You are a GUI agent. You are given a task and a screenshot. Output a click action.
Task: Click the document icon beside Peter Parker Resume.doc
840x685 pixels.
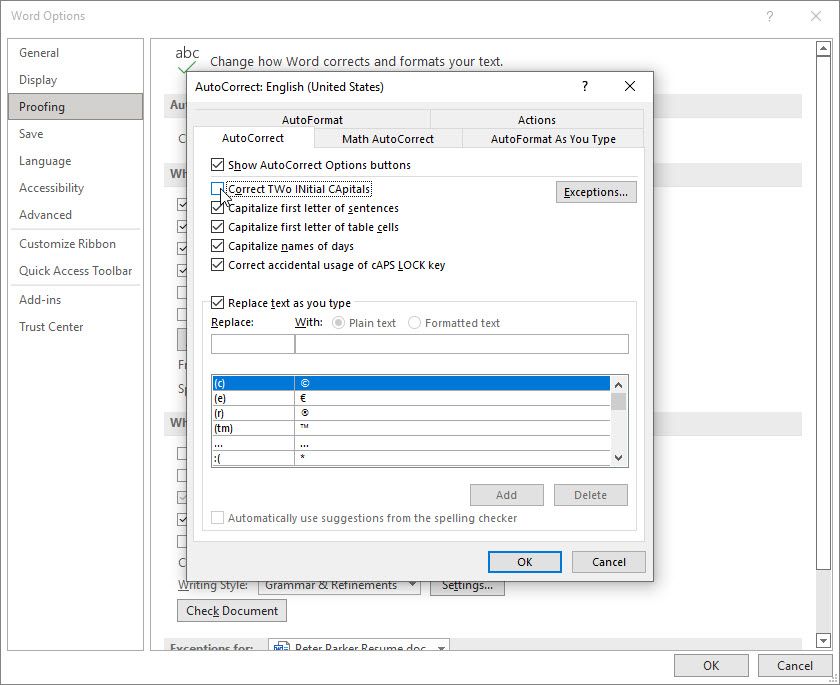tap(283, 647)
